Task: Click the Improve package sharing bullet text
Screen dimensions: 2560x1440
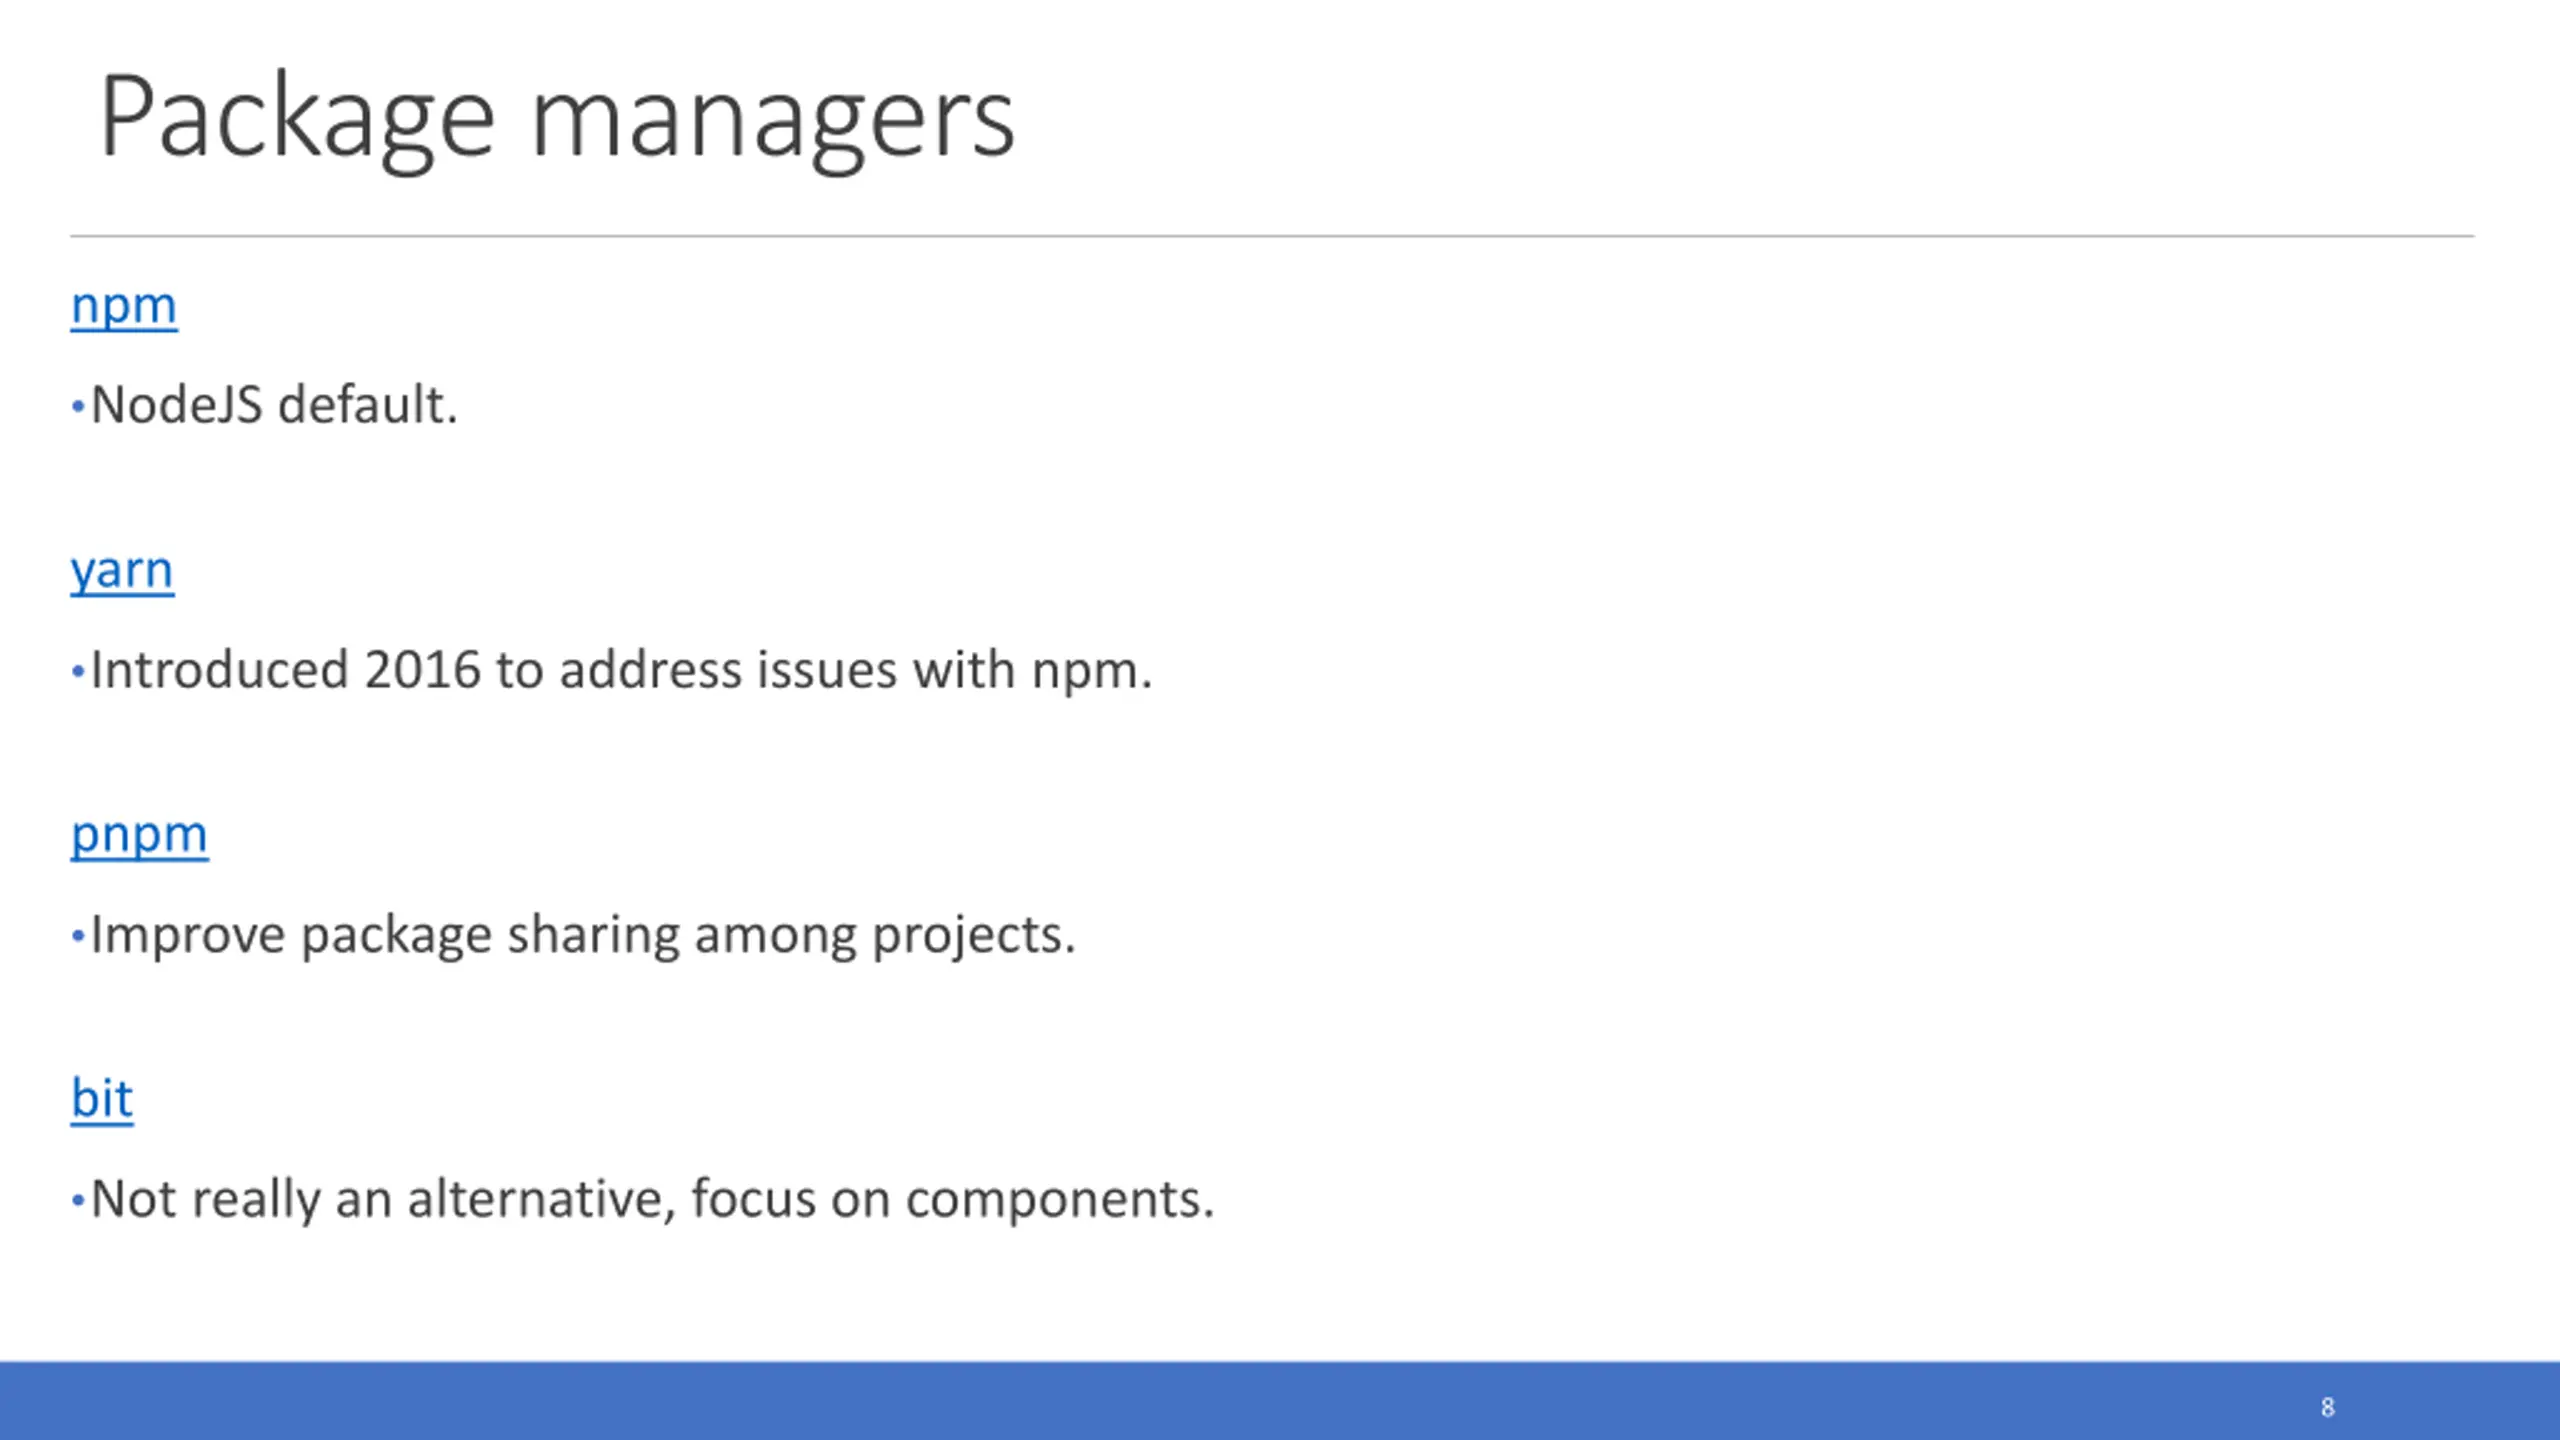Action: click(583, 936)
